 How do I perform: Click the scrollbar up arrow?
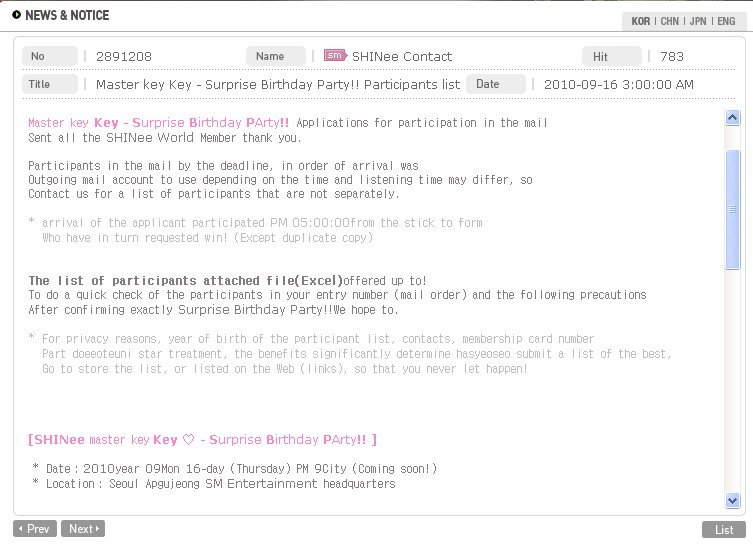tap(732, 118)
